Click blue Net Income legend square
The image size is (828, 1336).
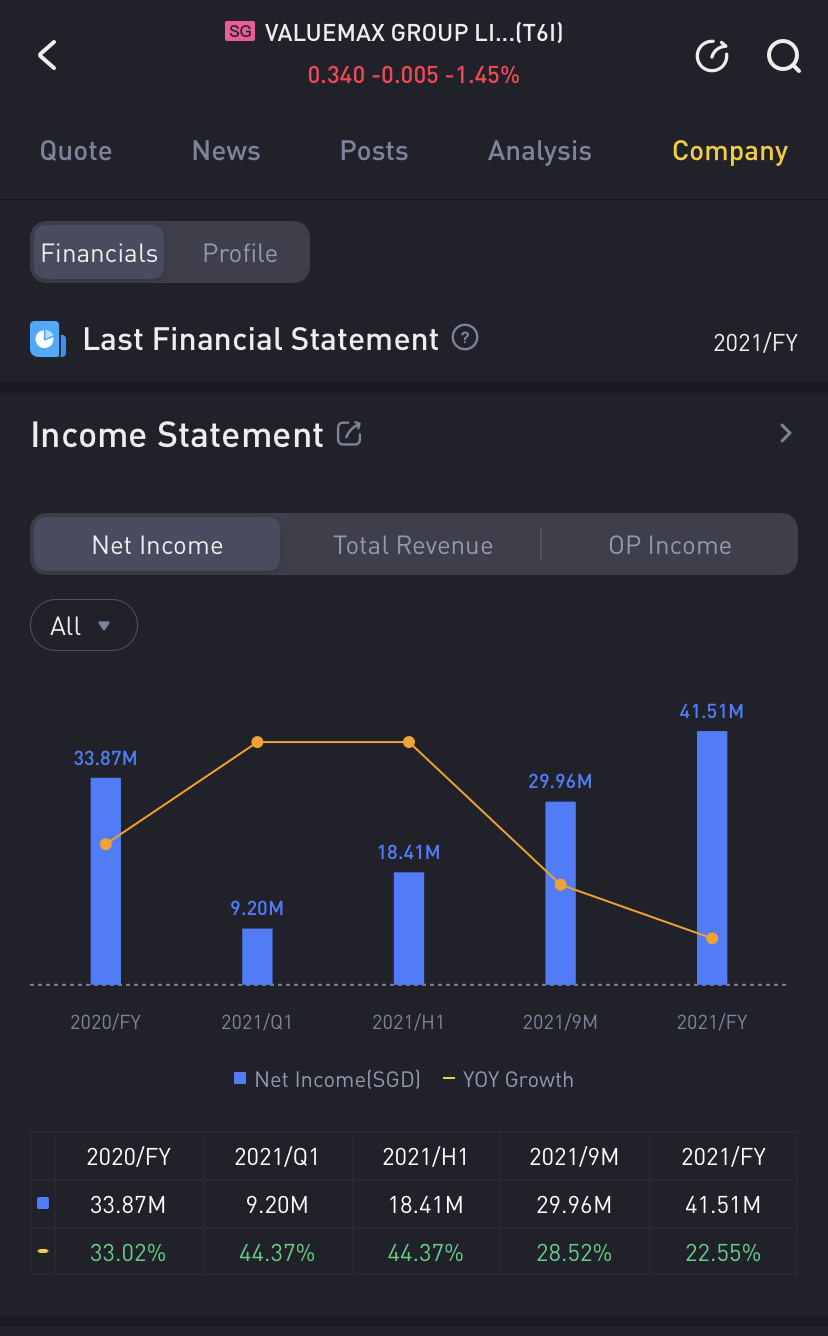[240, 1078]
